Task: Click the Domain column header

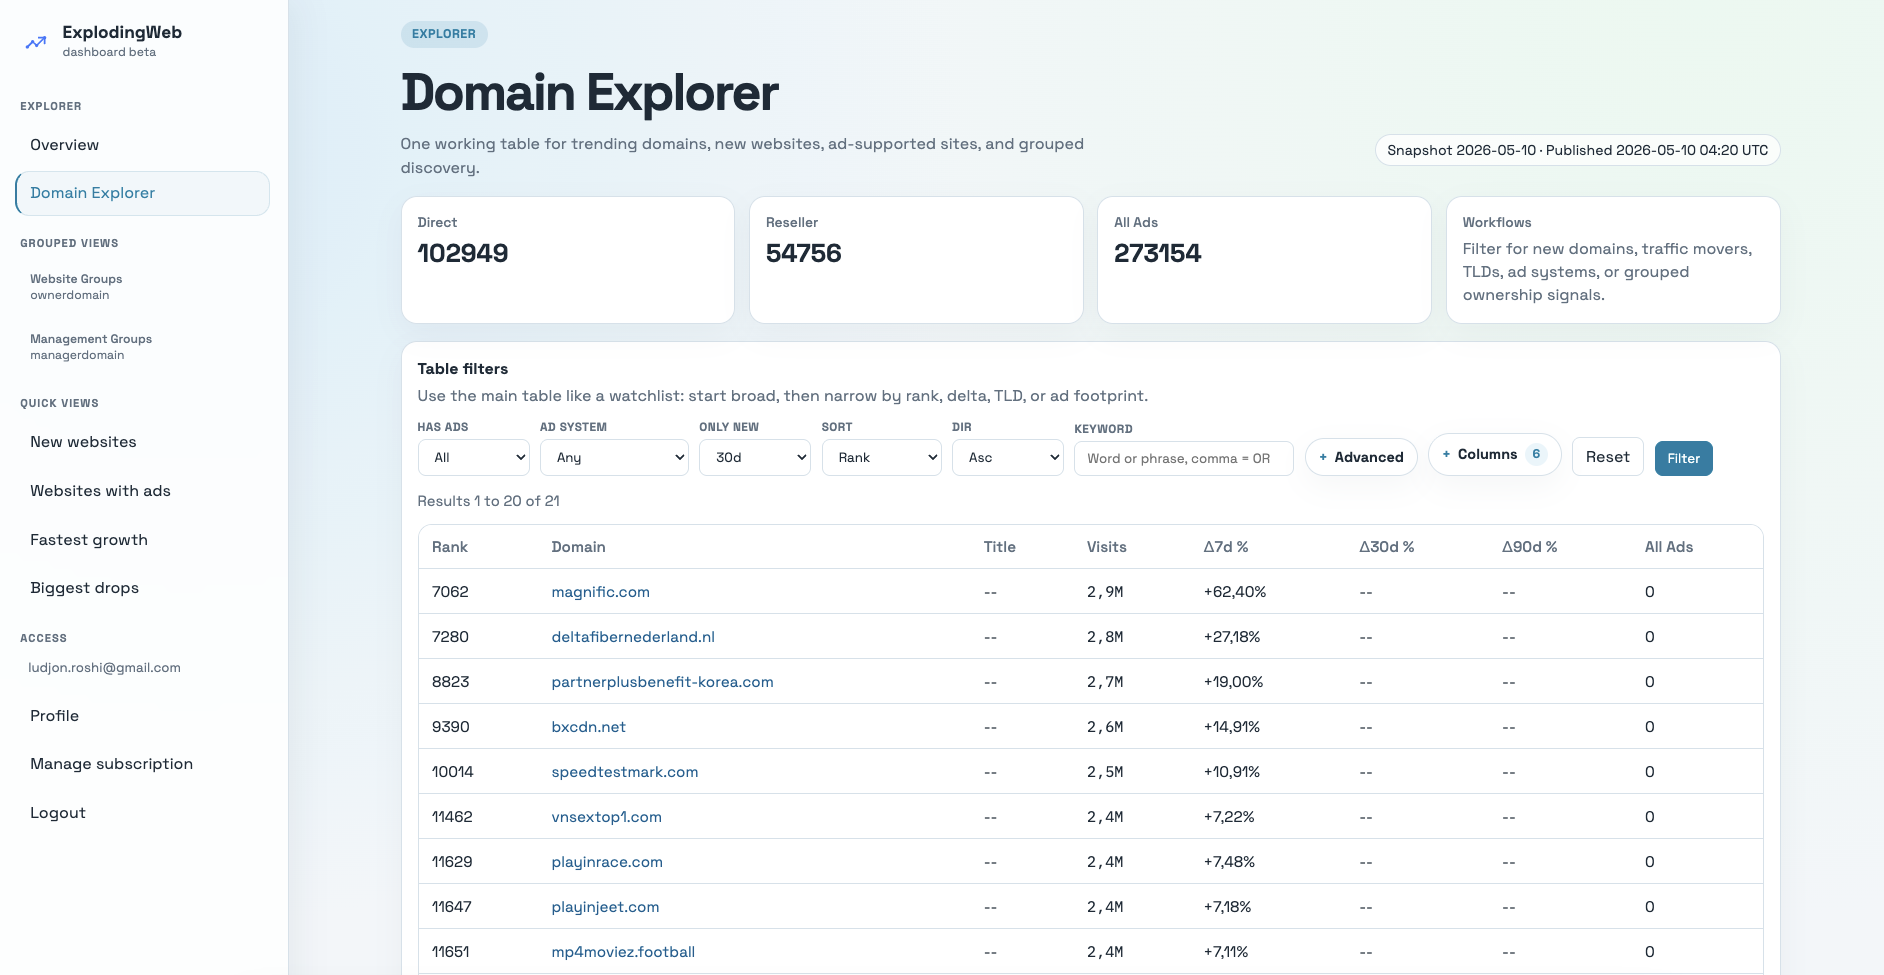Action: coord(578,547)
